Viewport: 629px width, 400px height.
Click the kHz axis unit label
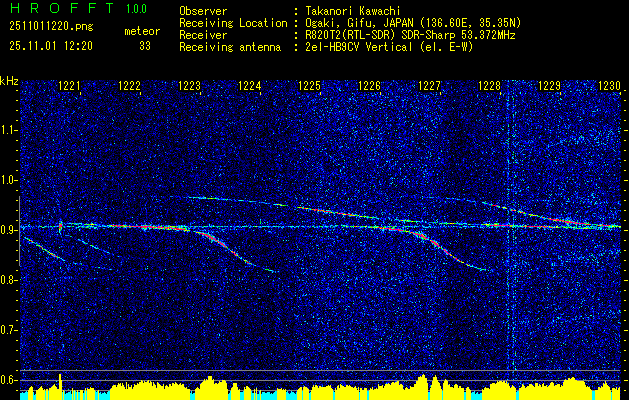(x=10, y=81)
